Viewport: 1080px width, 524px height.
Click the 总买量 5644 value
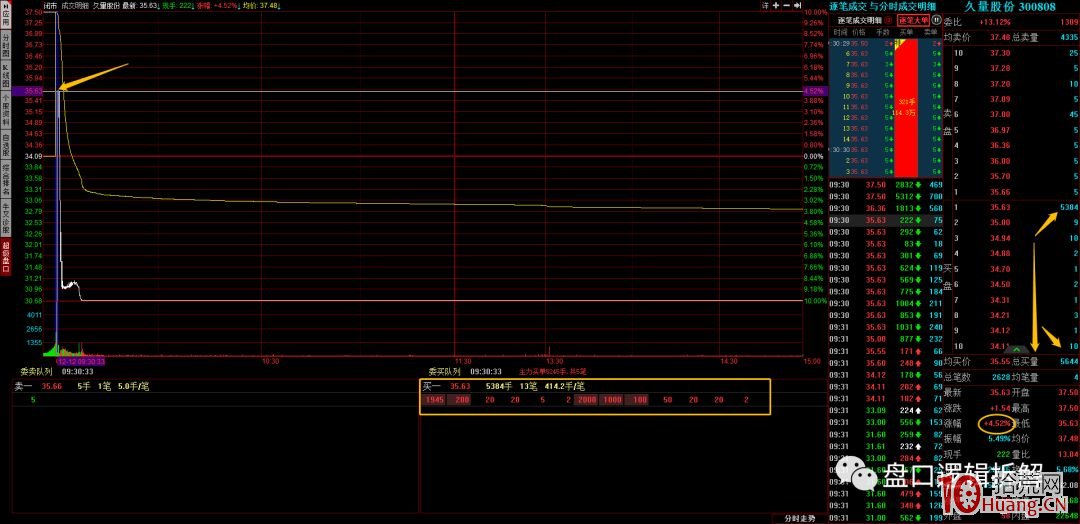click(1070, 361)
